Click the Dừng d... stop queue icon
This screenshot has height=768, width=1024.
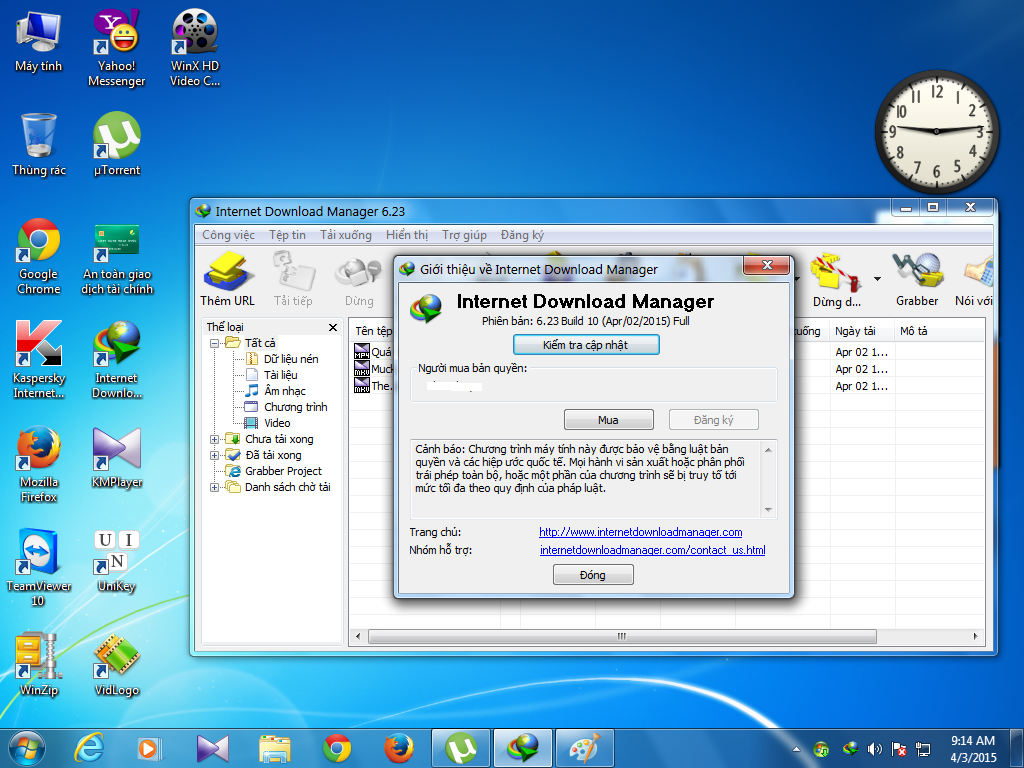tap(837, 281)
